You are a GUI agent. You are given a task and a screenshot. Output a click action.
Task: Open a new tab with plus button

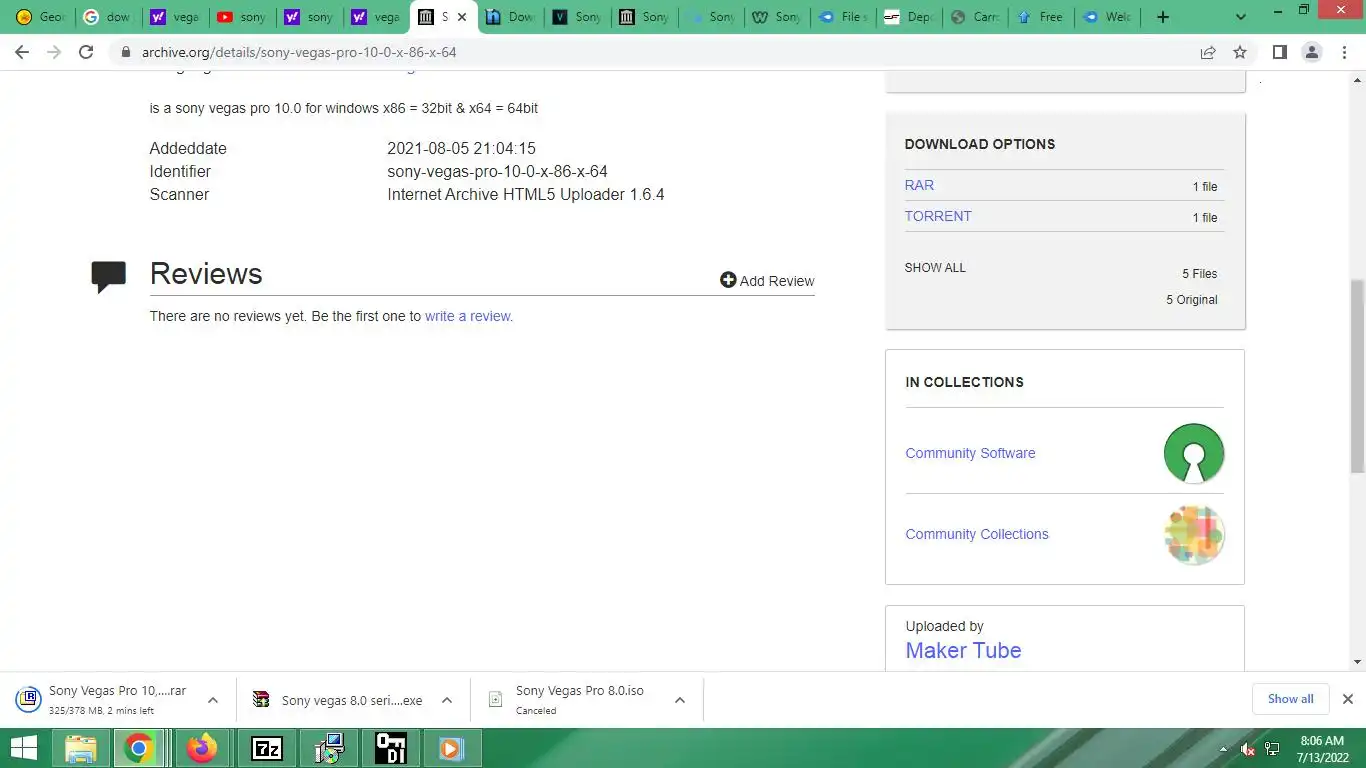1162,17
